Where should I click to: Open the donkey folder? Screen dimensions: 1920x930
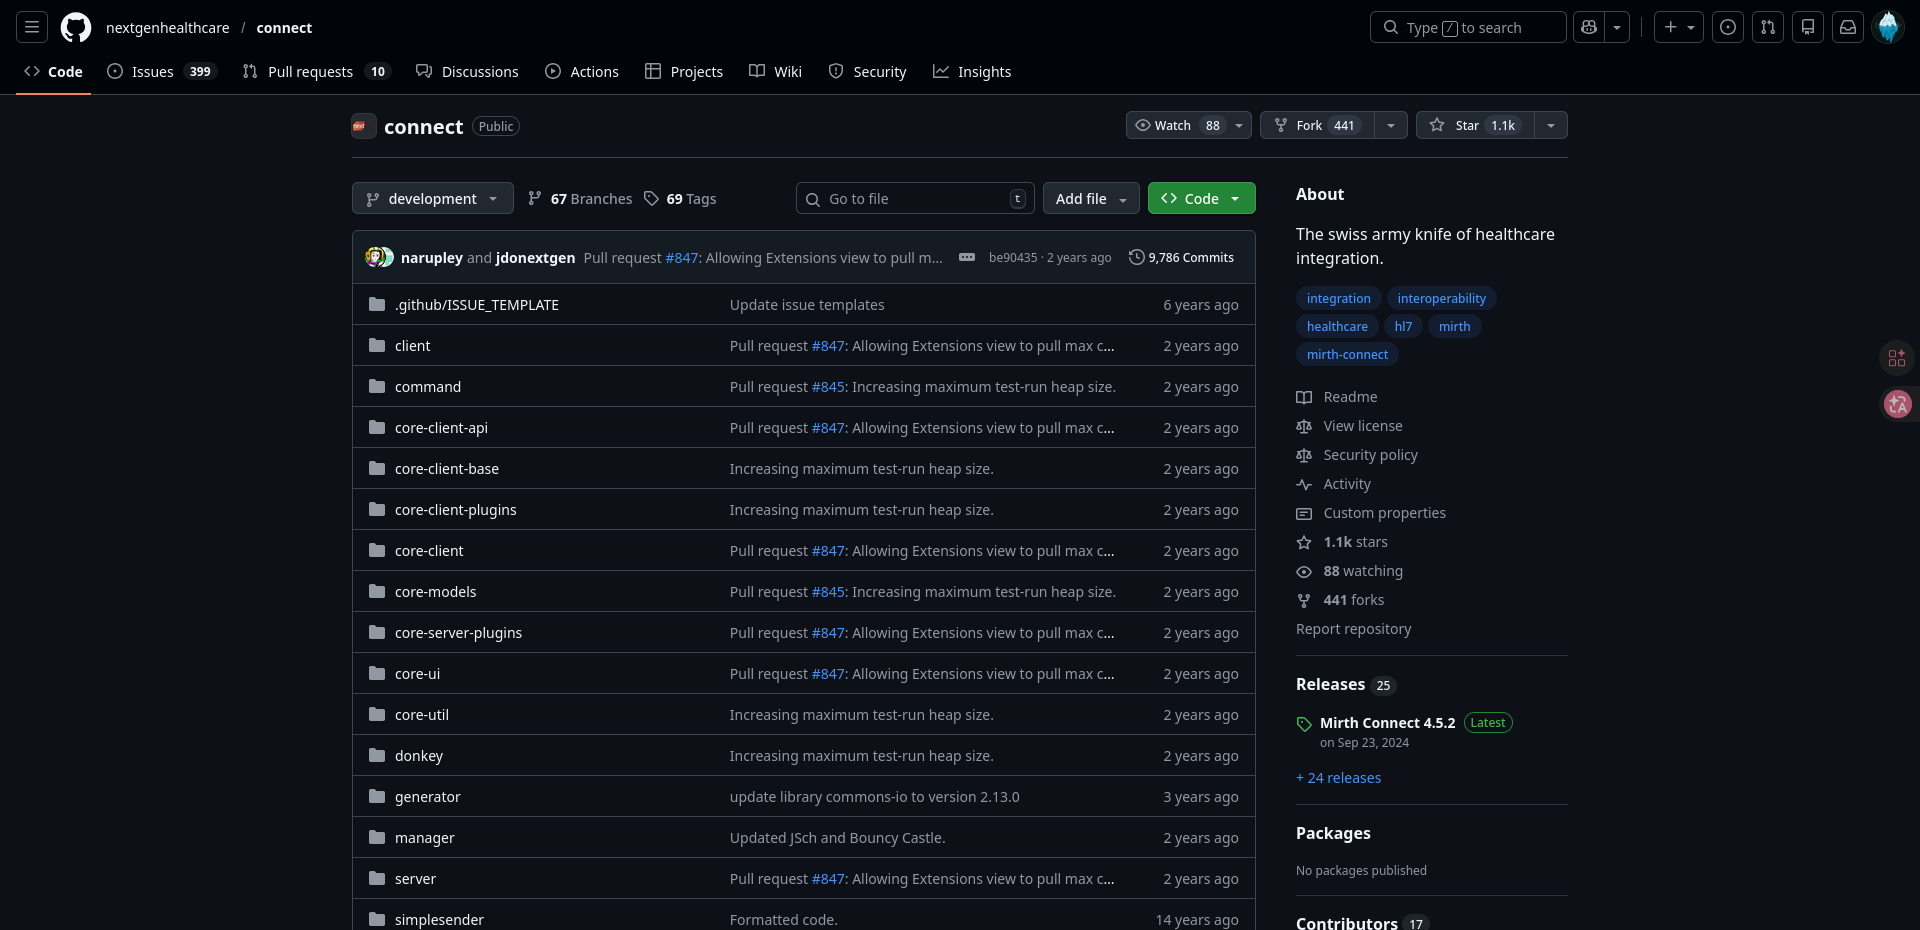tap(419, 756)
